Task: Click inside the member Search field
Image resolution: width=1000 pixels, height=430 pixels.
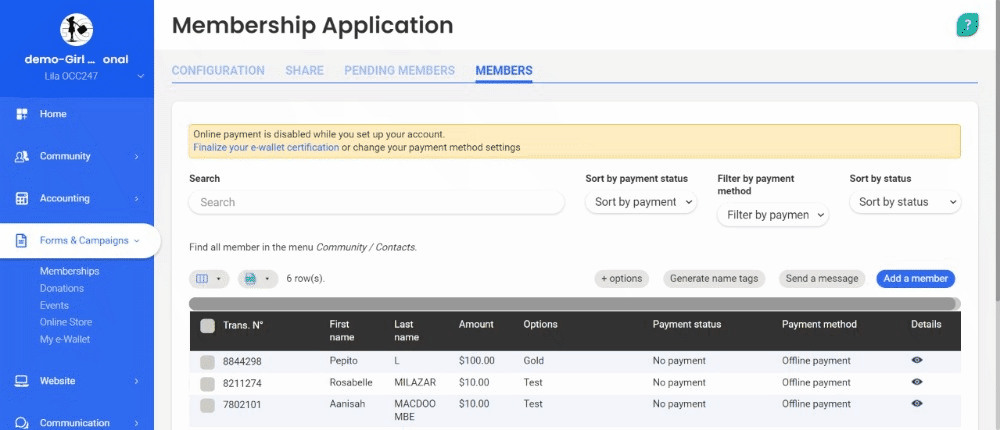Action: click(376, 202)
